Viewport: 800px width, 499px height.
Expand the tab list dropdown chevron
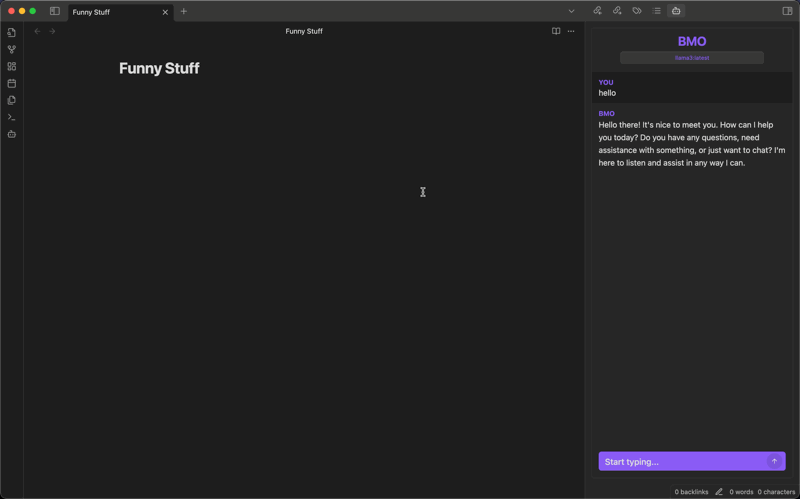pos(571,11)
